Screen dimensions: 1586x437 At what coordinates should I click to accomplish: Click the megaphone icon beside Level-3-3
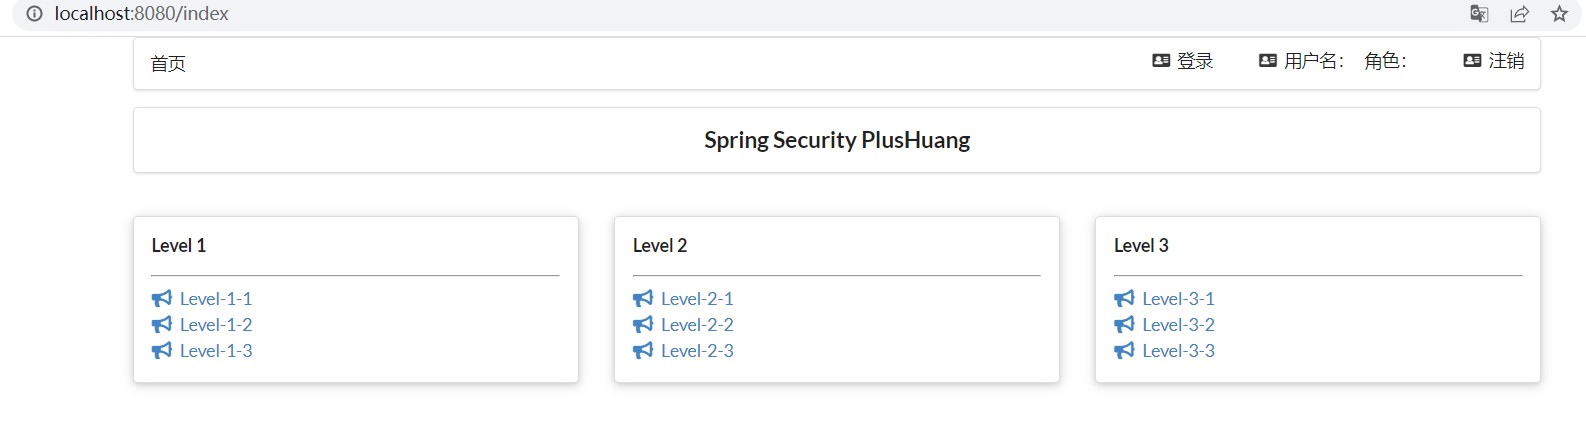[x=1124, y=351]
